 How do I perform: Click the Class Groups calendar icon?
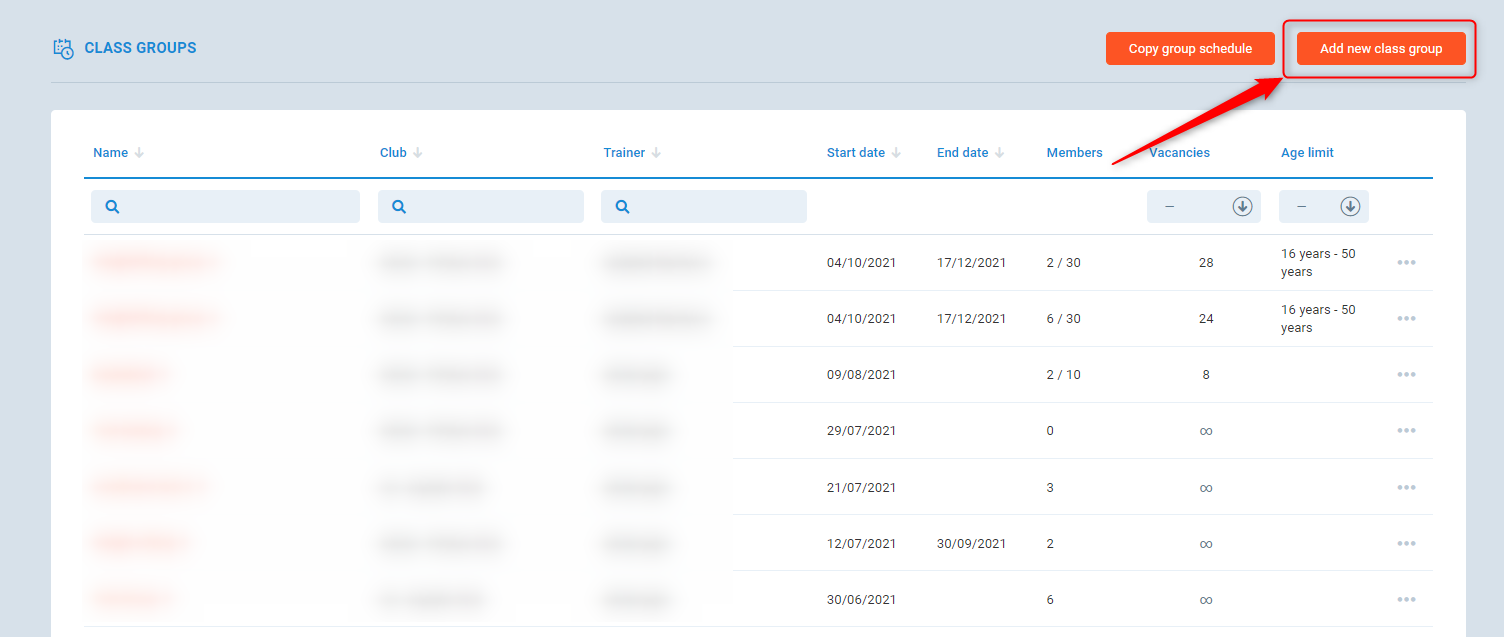(x=64, y=48)
